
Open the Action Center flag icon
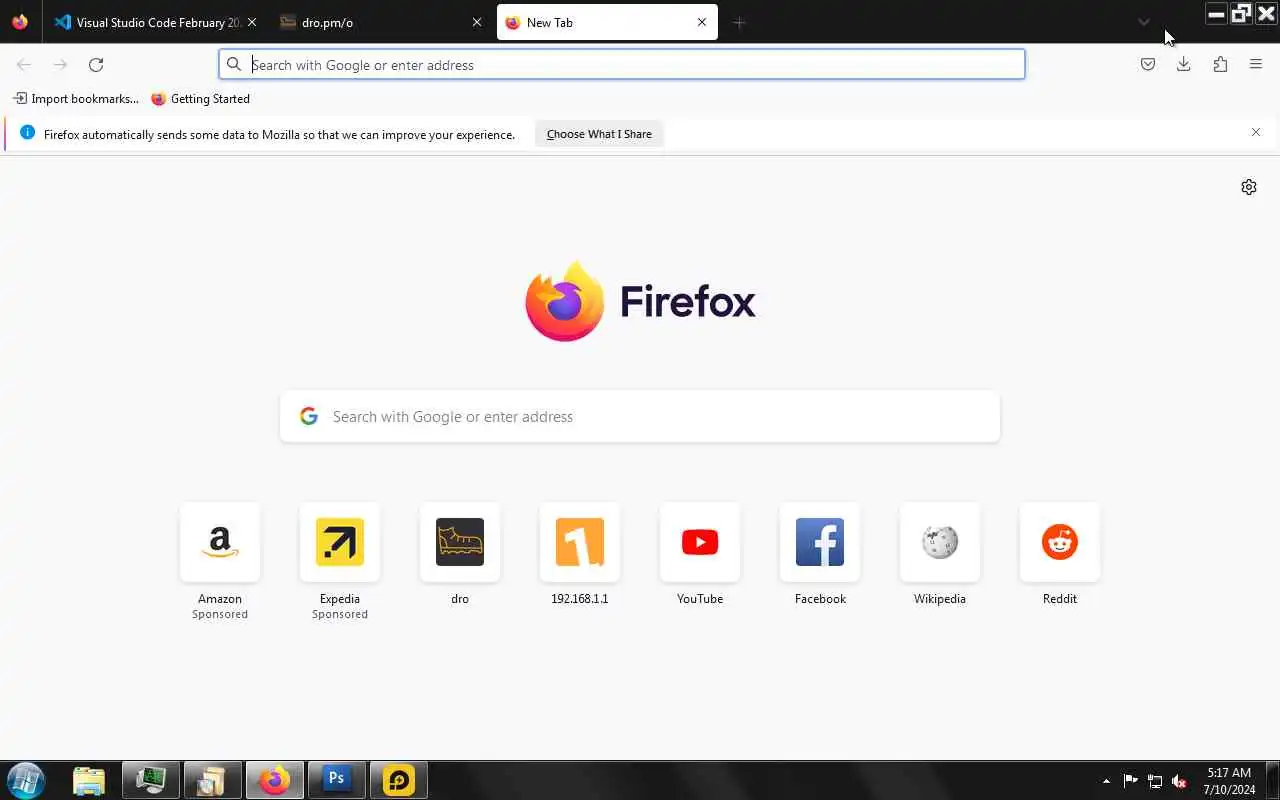(1131, 781)
